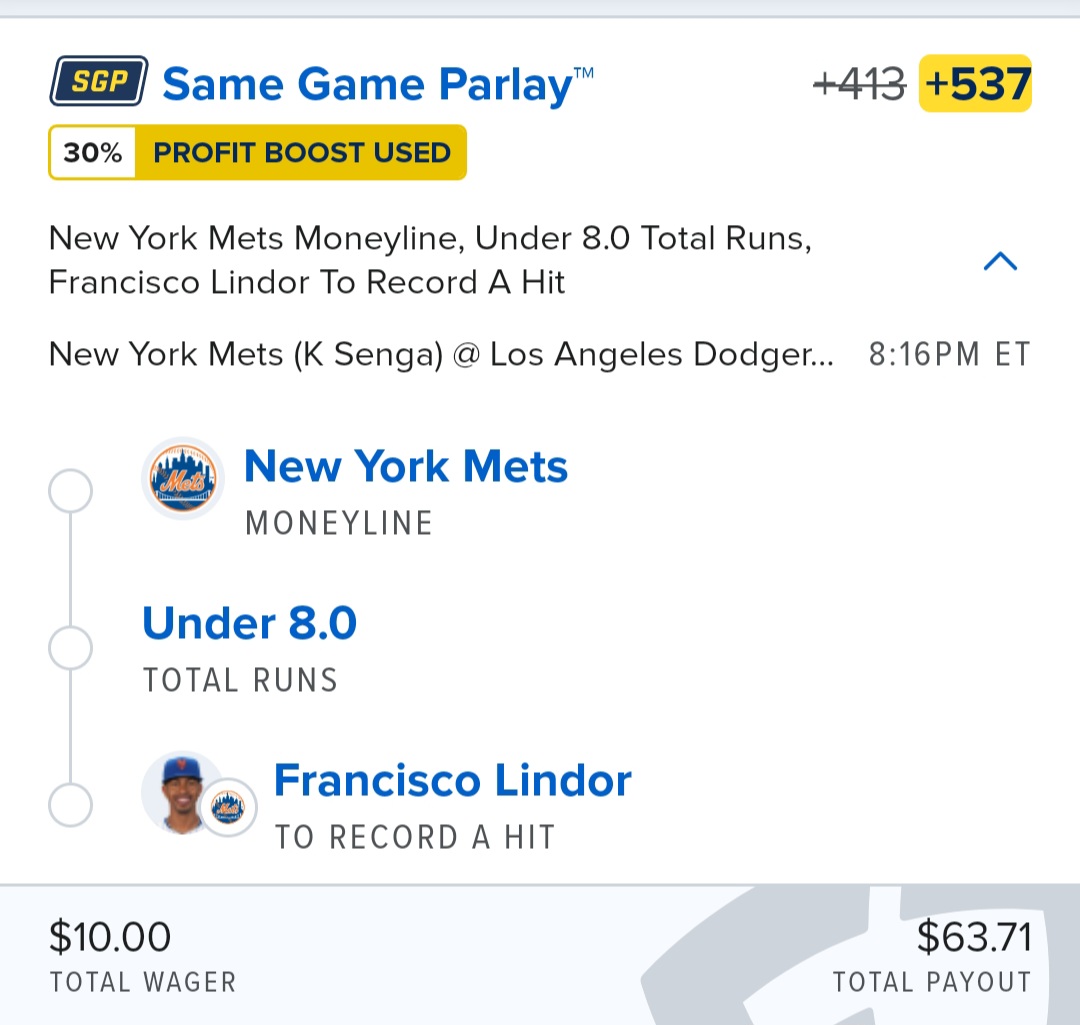Open the New York Mets leg name
The height and width of the screenshot is (1025, 1080).
406,466
